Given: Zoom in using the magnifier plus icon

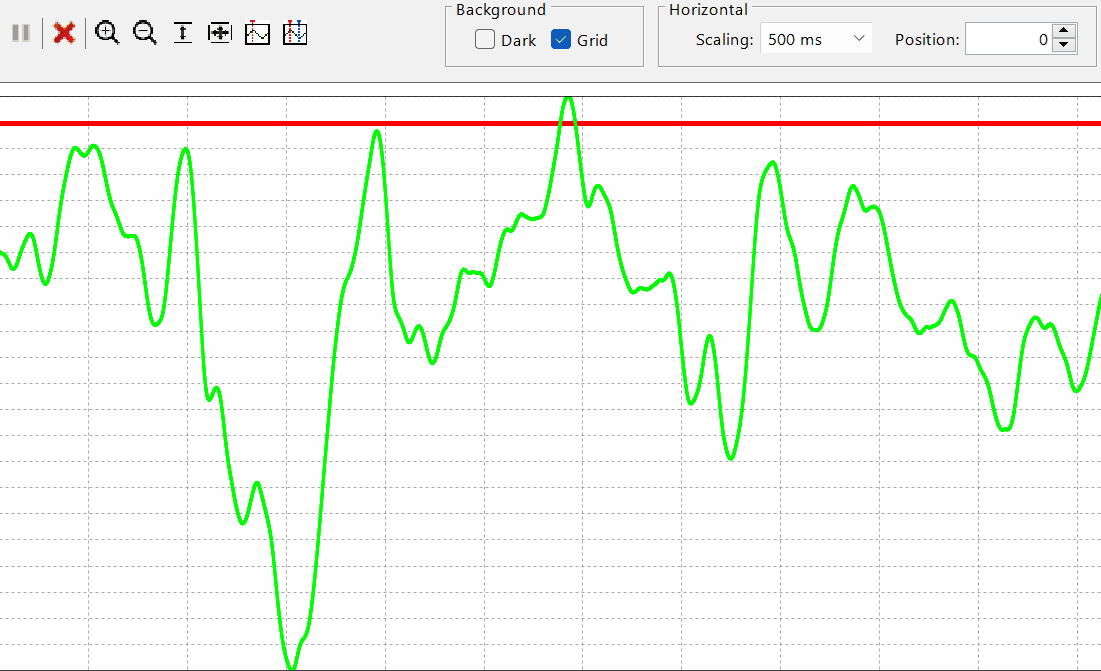Looking at the screenshot, I should point(107,33).
